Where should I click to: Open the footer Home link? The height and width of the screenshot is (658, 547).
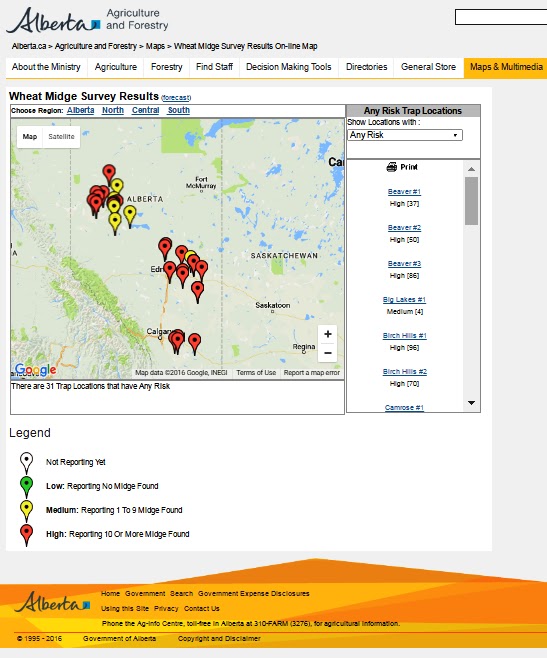(110, 593)
